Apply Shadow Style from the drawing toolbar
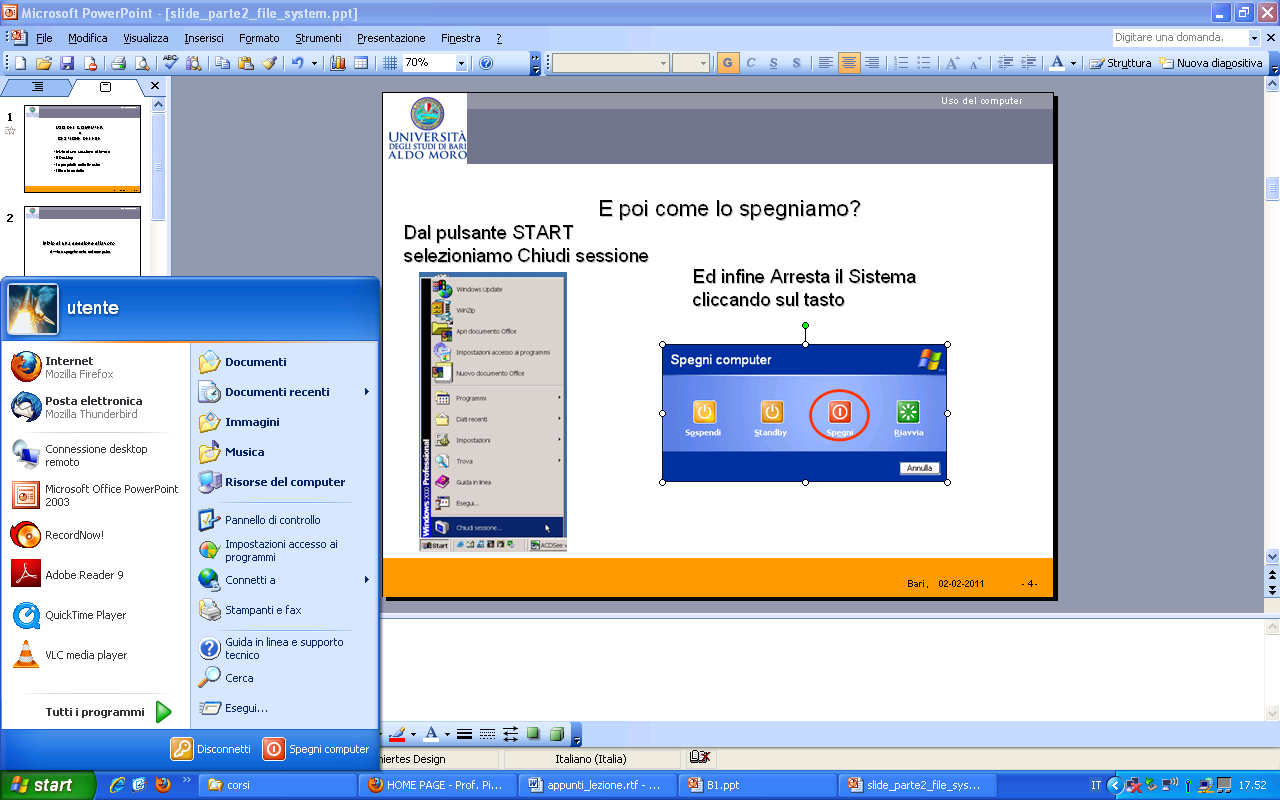The image size is (1280, 800). (534, 734)
